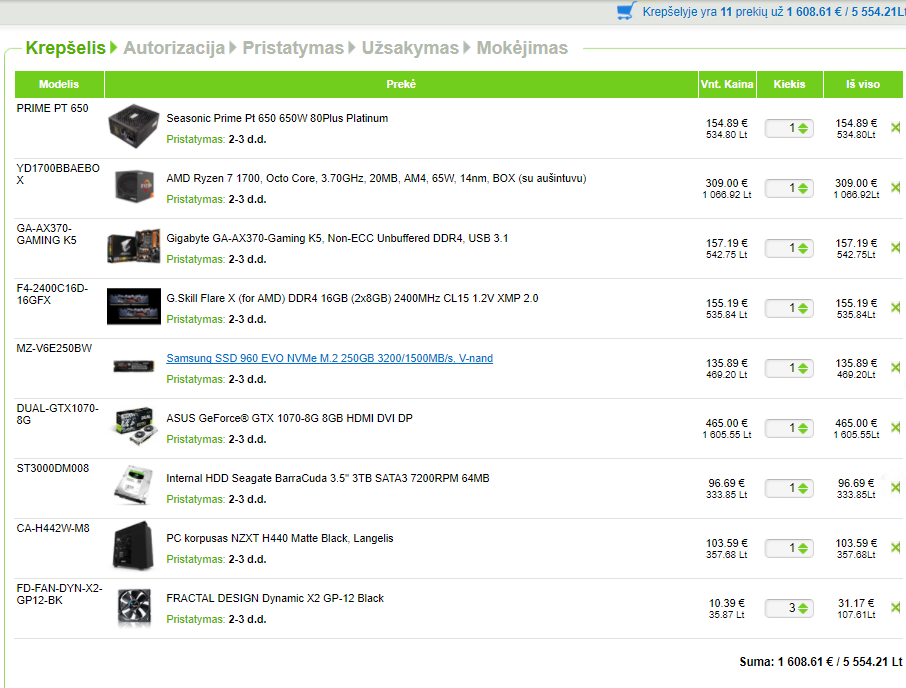Select model code ST3000DM008
The image size is (906, 688).
(x=53, y=468)
